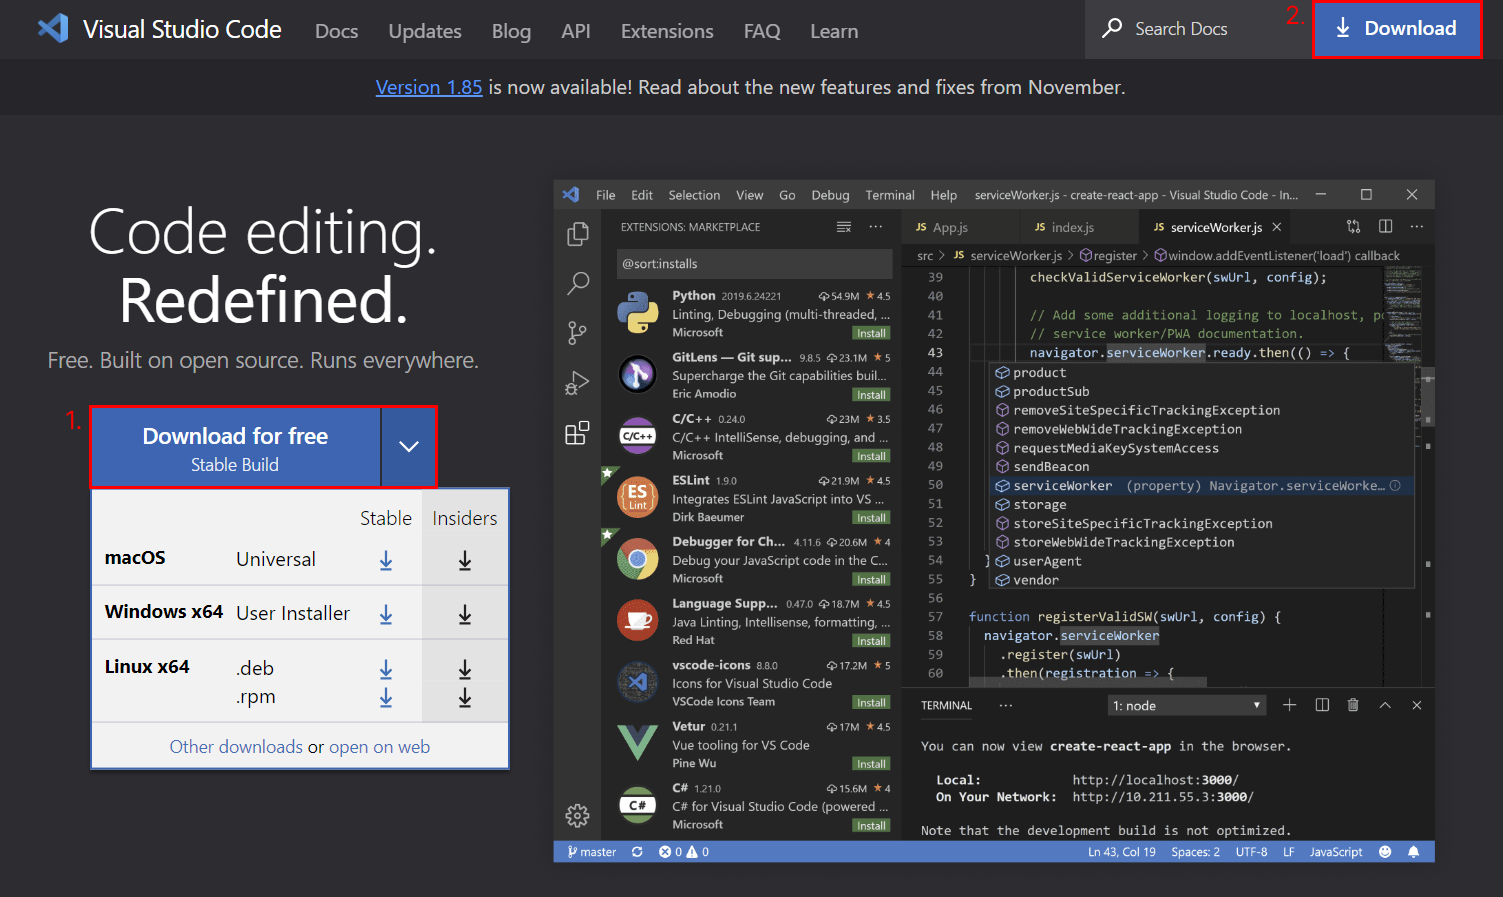Download Linux .rpm stable package
Image resolution: width=1503 pixels, height=897 pixels.
click(386, 698)
